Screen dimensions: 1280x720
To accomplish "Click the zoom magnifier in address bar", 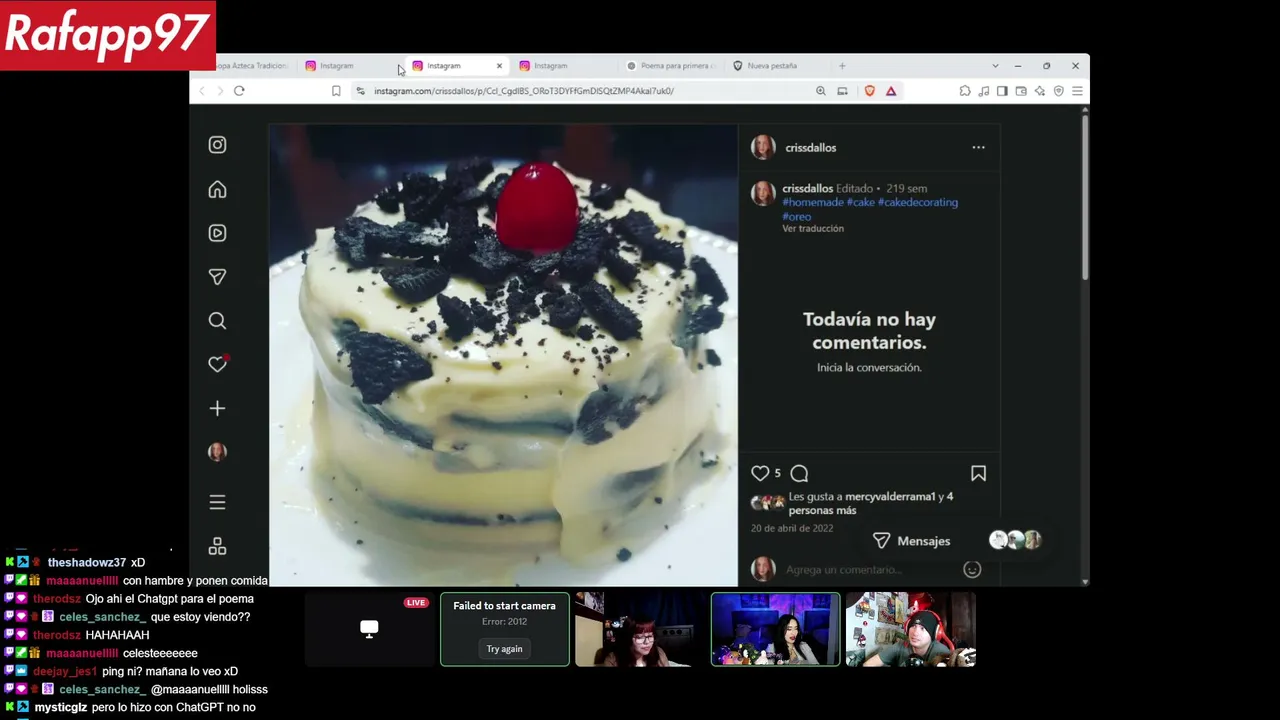I will pyautogui.click(x=821, y=91).
